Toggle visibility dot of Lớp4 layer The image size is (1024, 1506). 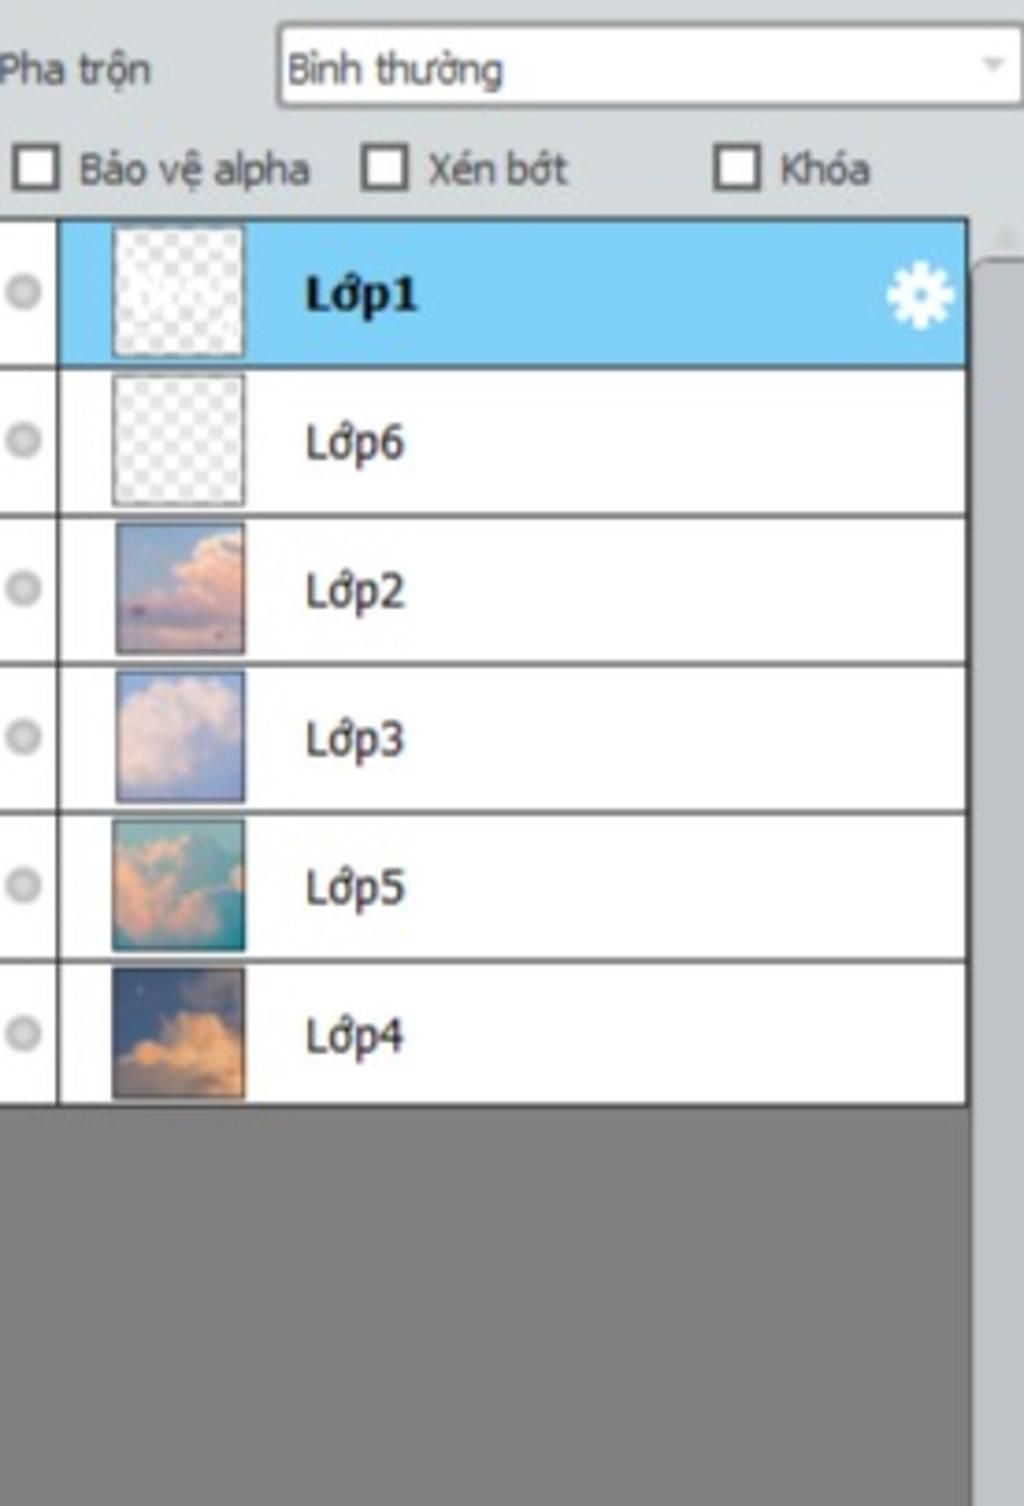24,1033
